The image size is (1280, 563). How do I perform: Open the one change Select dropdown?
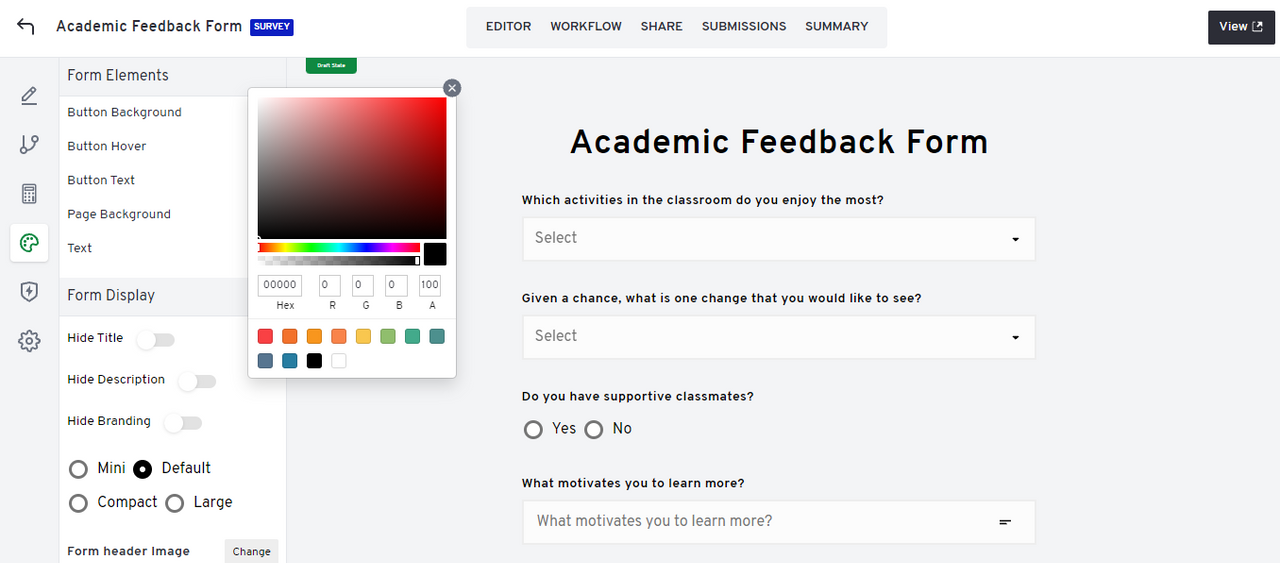(x=778, y=337)
